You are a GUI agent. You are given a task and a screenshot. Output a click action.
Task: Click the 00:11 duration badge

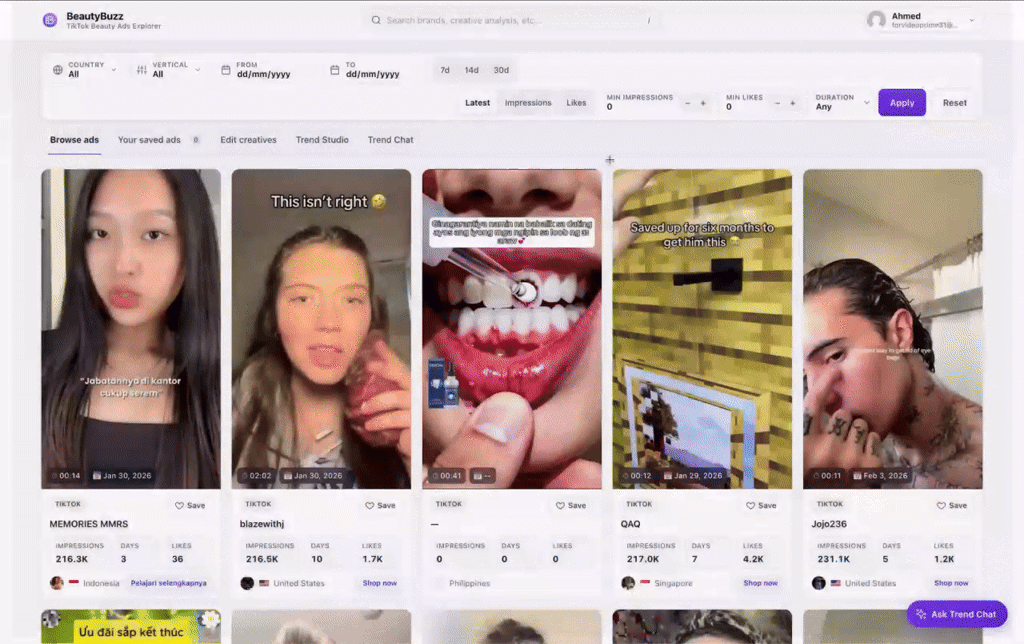tap(827, 475)
